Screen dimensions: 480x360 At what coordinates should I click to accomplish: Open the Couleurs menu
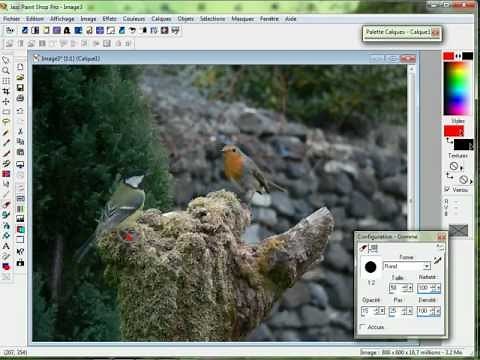pos(134,19)
